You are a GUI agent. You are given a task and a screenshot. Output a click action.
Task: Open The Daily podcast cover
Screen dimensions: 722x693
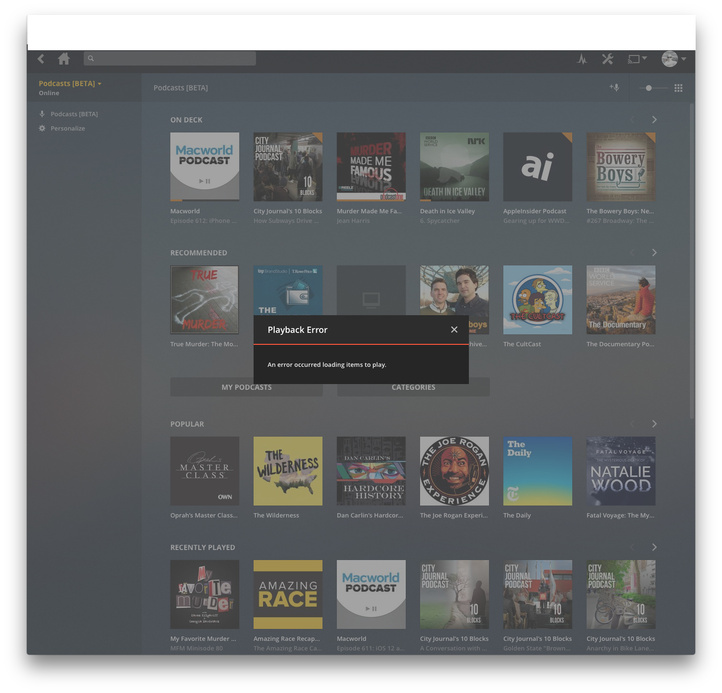tap(537, 471)
